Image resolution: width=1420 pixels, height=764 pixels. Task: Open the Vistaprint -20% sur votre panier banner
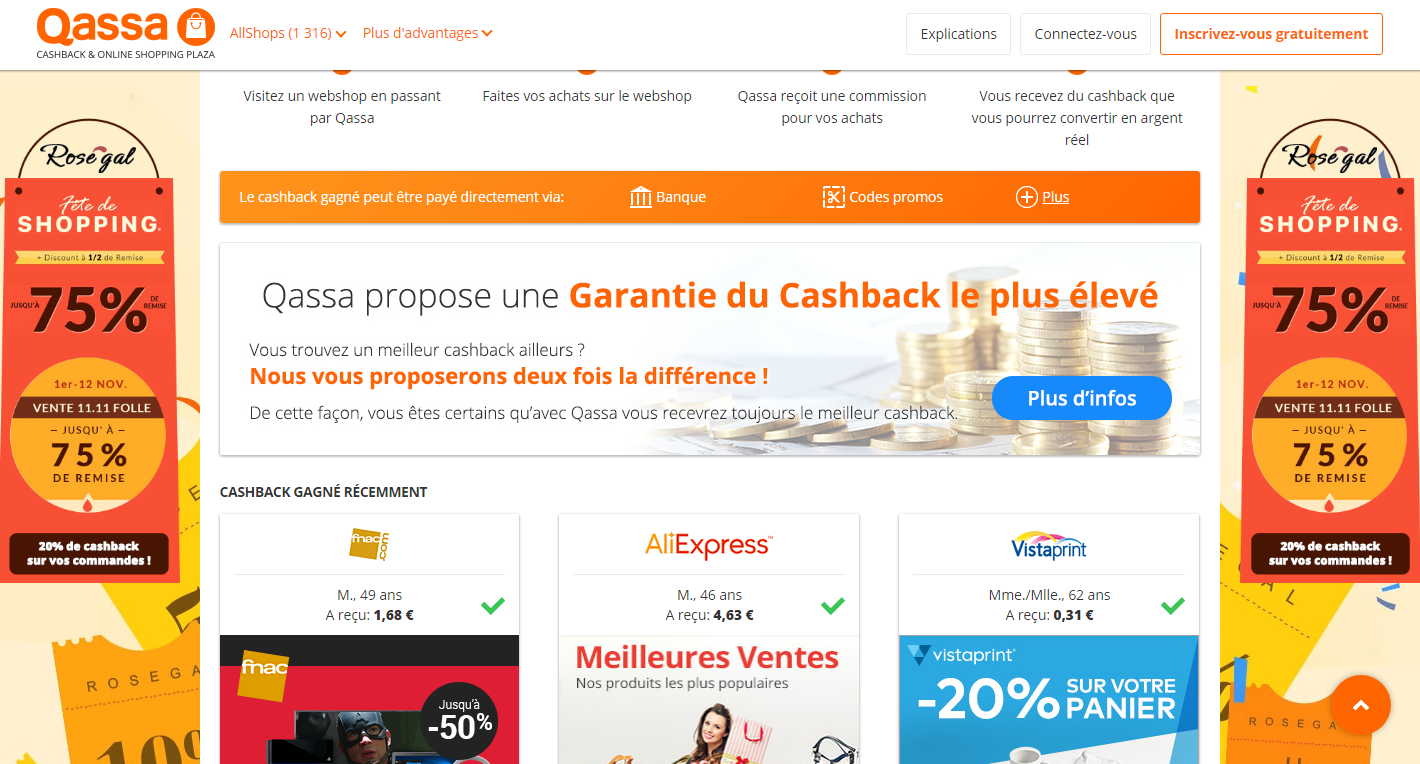click(x=1049, y=700)
